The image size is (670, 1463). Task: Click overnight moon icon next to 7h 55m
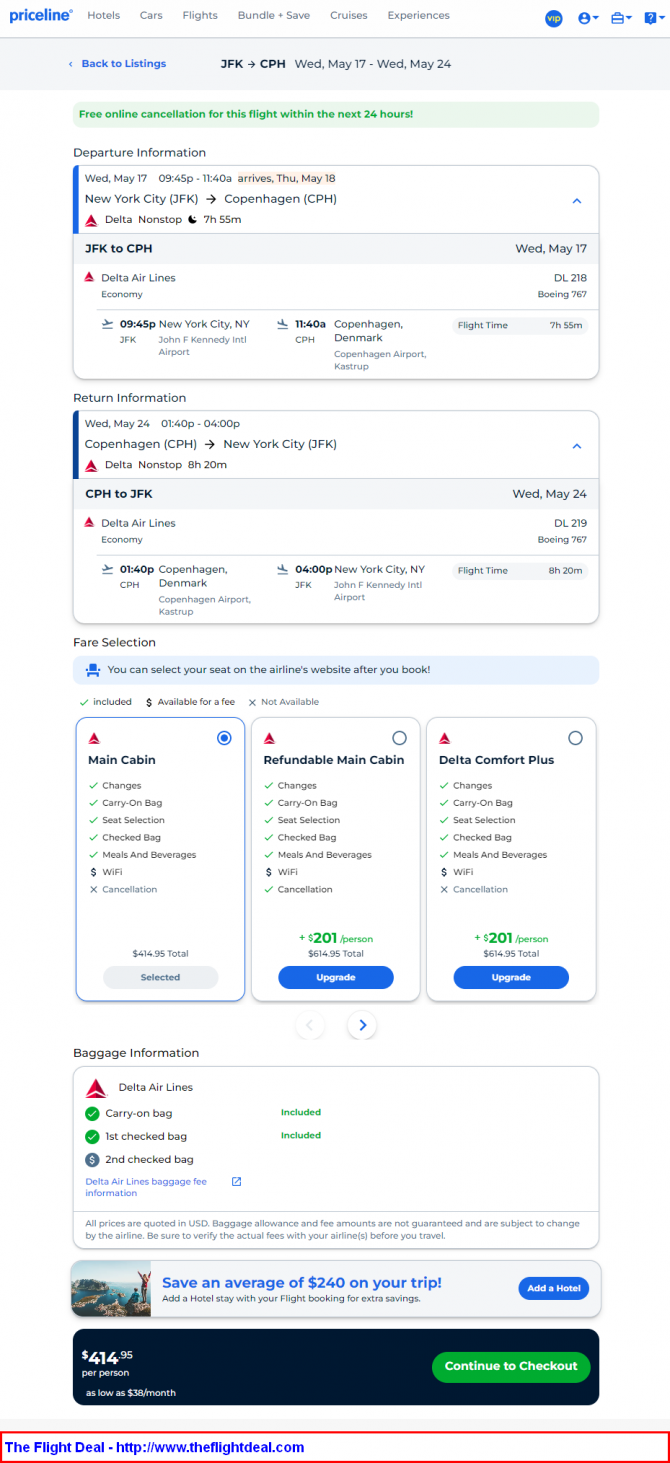pyautogui.click(x=192, y=219)
